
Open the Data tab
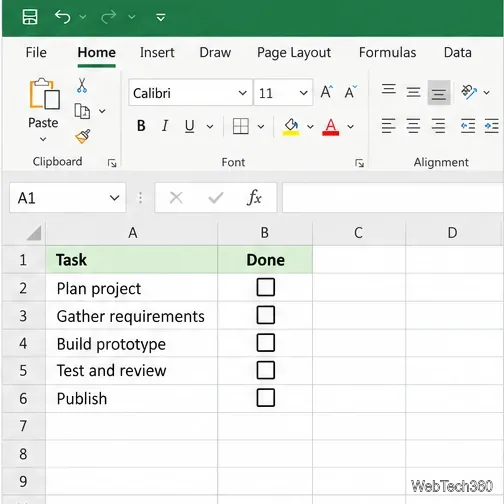(458, 53)
